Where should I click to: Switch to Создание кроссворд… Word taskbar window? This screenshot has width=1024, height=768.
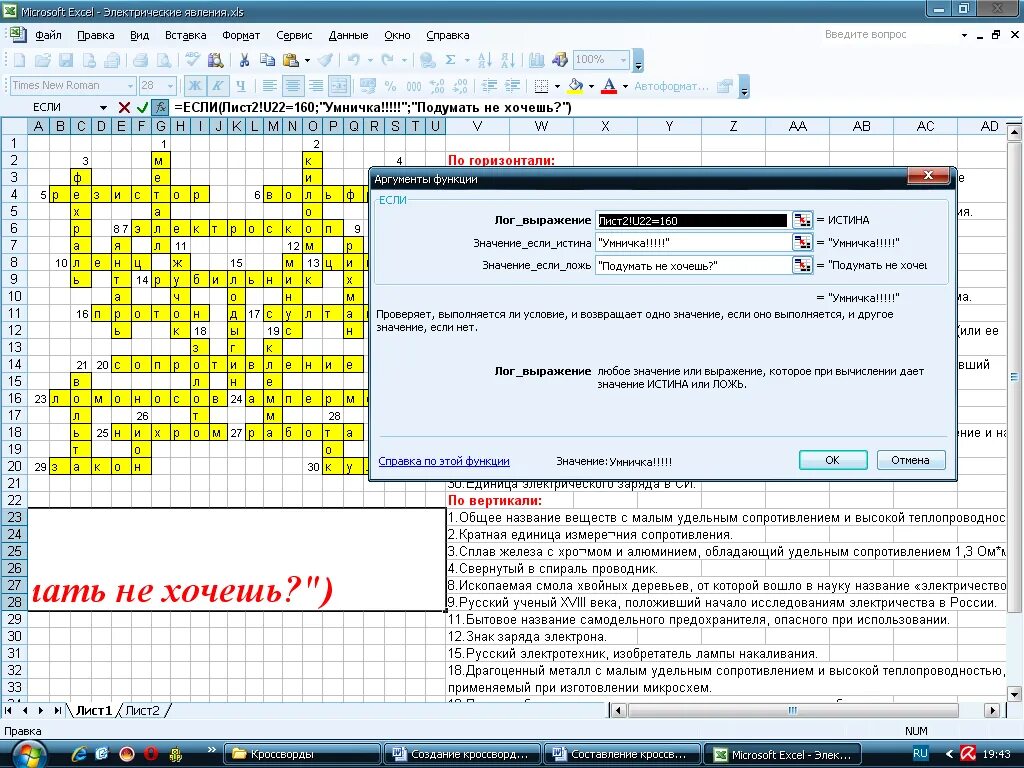click(x=462, y=754)
